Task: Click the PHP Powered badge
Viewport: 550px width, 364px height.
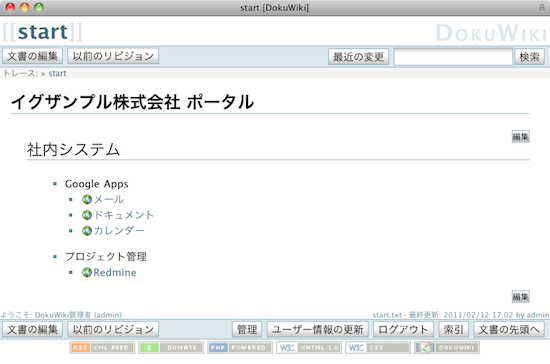Action: [x=240, y=348]
